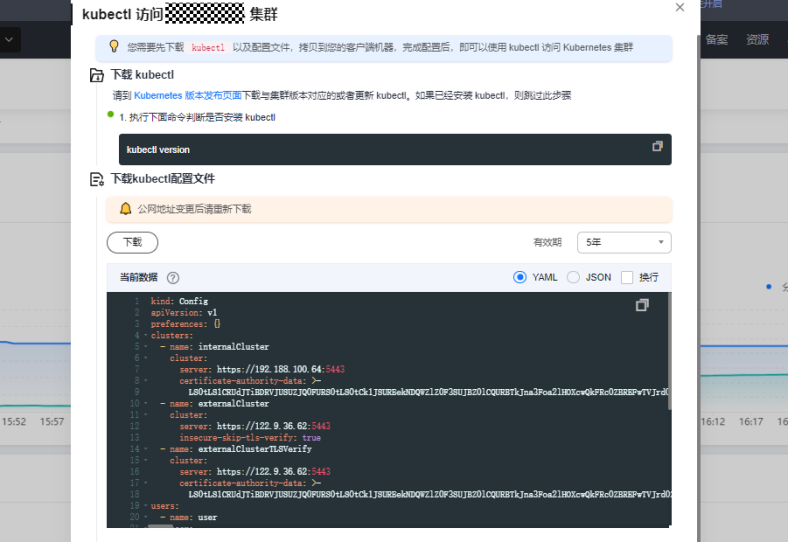Open Kubernetes 版本发布页面 link

[187, 96]
